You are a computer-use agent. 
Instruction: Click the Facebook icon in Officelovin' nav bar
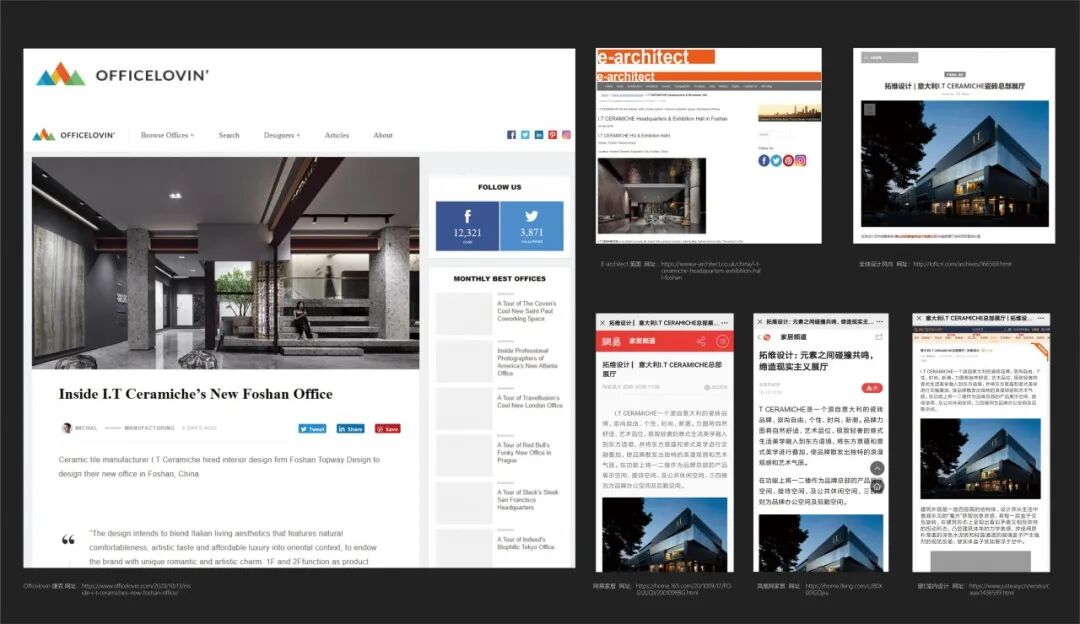[511, 135]
